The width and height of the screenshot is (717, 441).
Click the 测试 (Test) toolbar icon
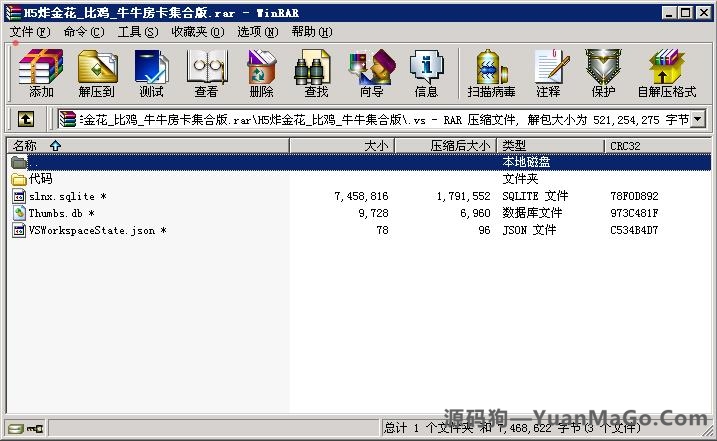click(151, 68)
